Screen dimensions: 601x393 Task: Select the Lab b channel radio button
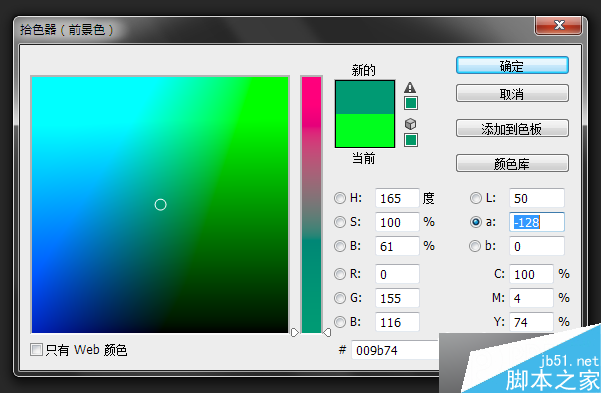475,246
